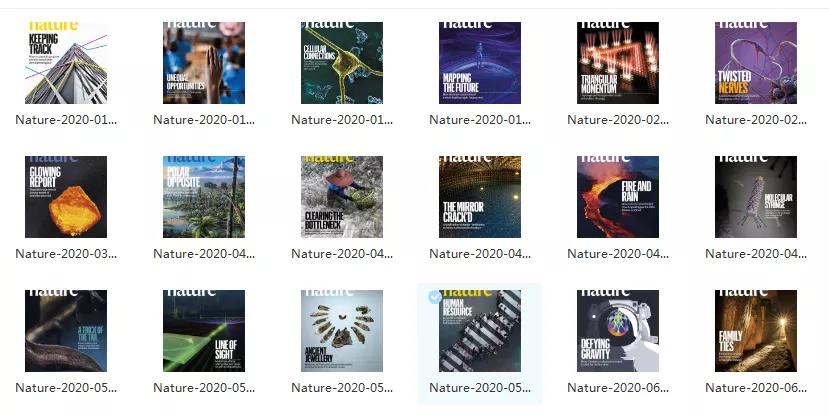Uncheck the selection checkbox on Human Resource
Image resolution: width=829 pixels, height=417 pixels.
435,297
